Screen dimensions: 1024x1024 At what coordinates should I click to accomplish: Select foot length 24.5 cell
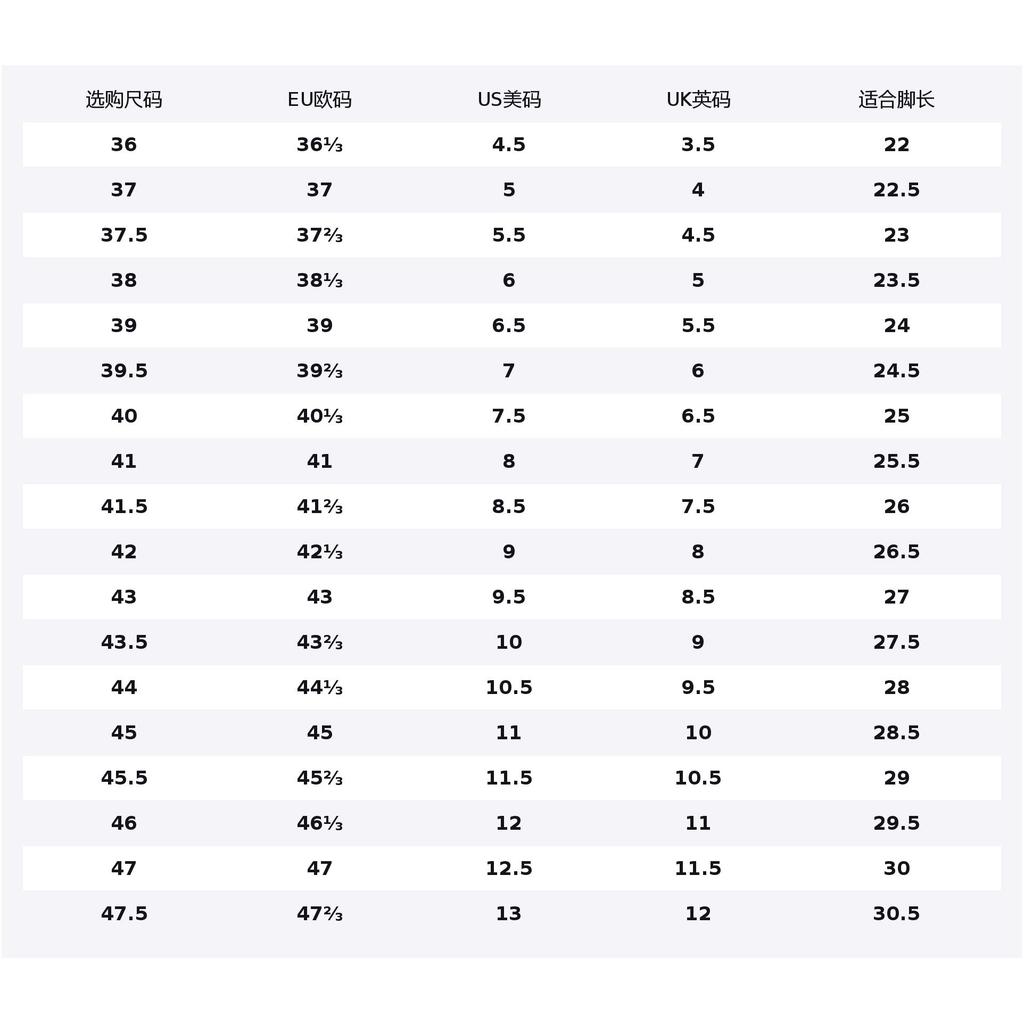tap(896, 371)
